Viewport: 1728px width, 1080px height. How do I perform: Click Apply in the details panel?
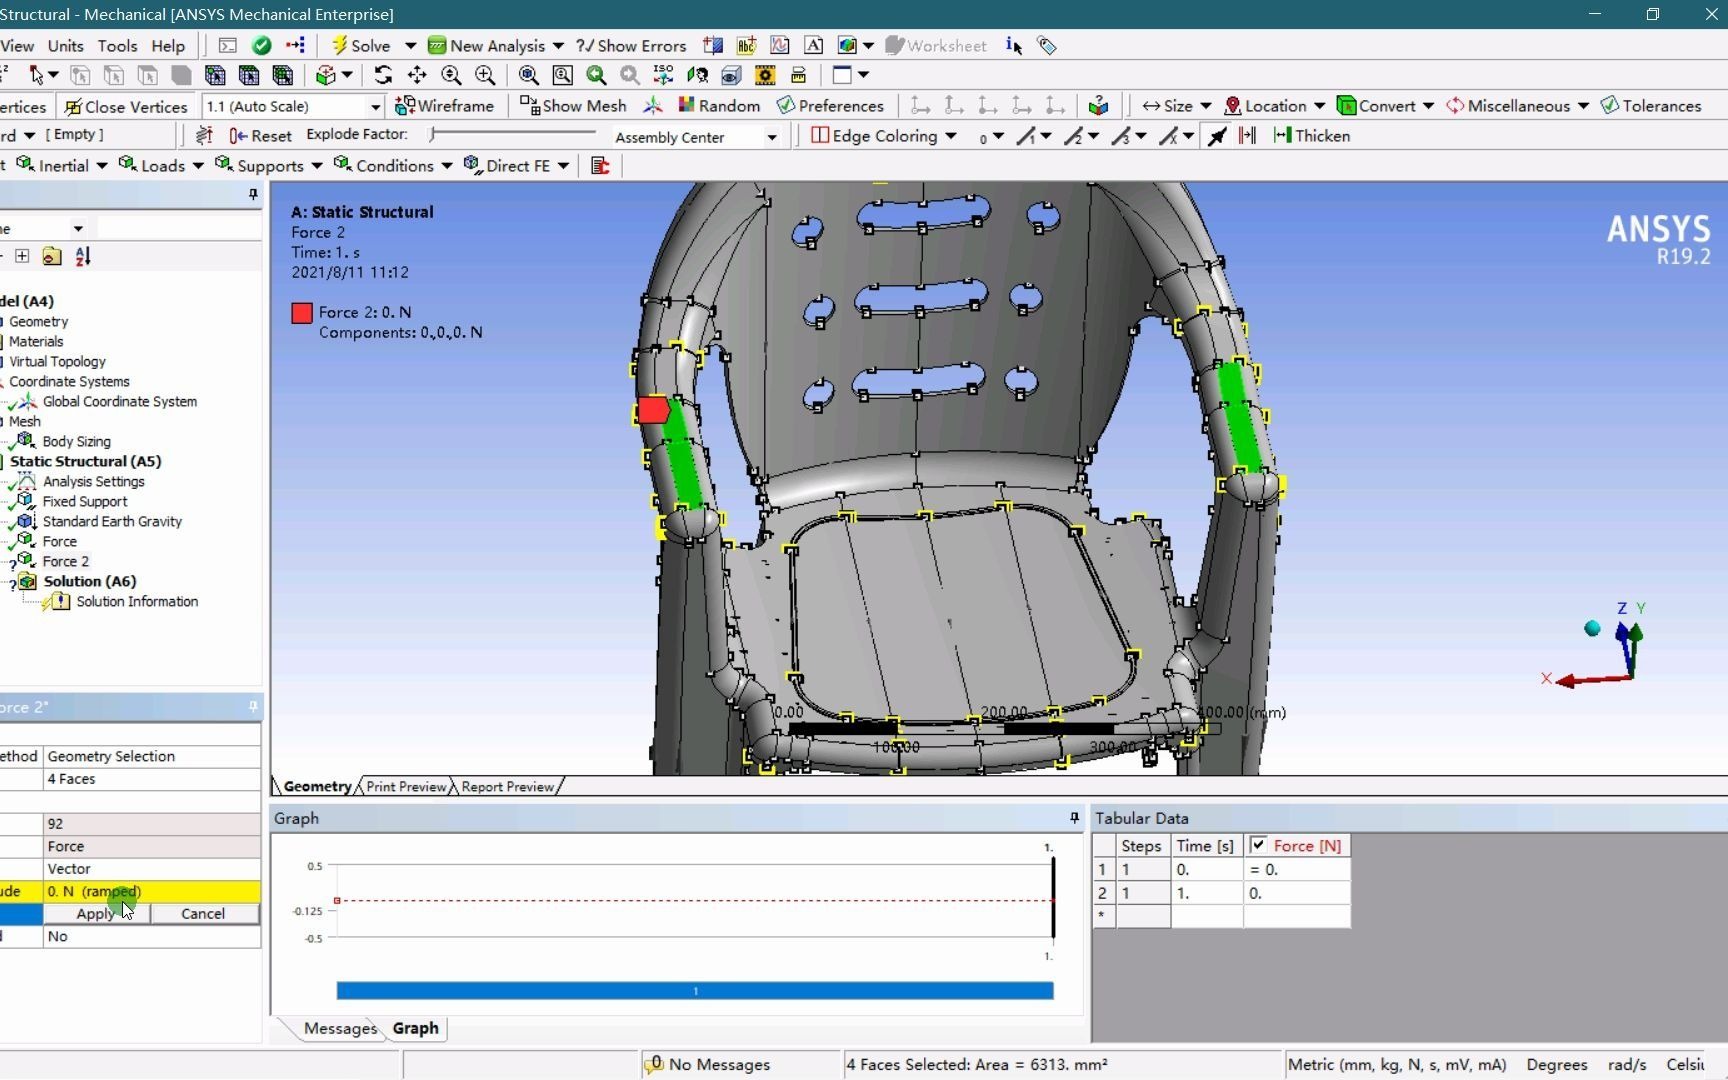pos(96,913)
